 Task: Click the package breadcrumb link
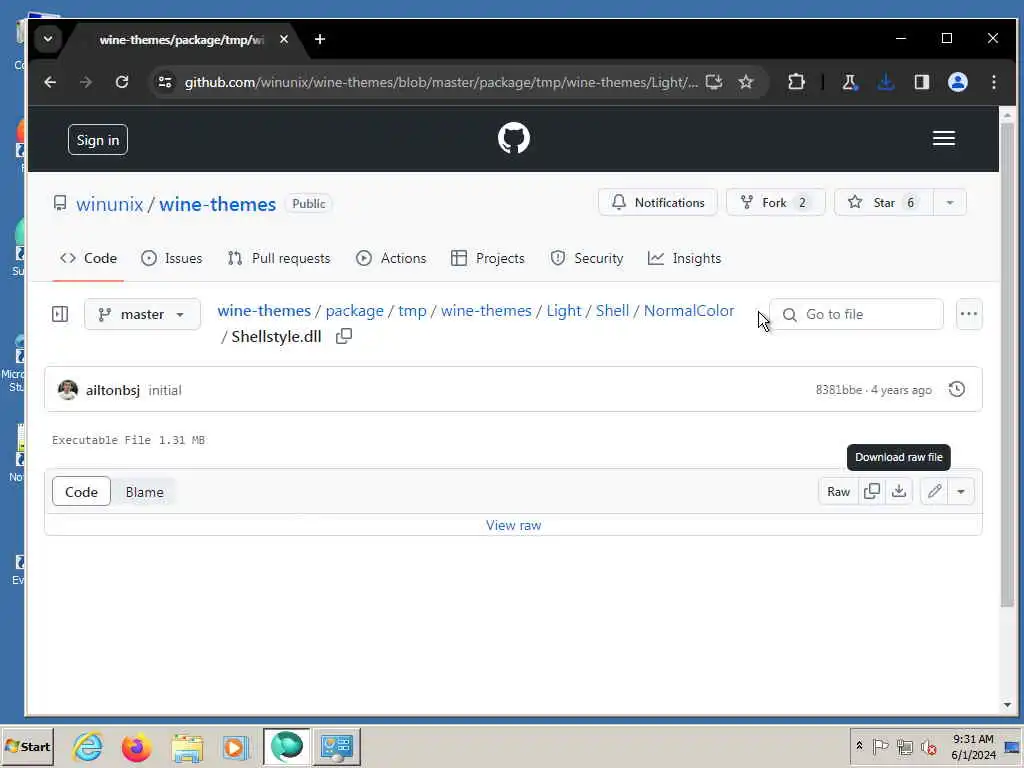[355, 311]
